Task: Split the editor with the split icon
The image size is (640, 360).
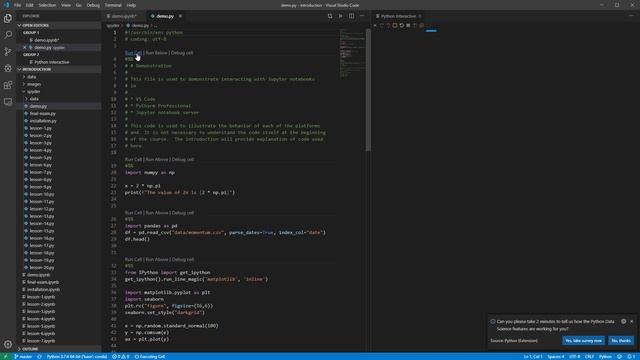Action: coord(351,16)
